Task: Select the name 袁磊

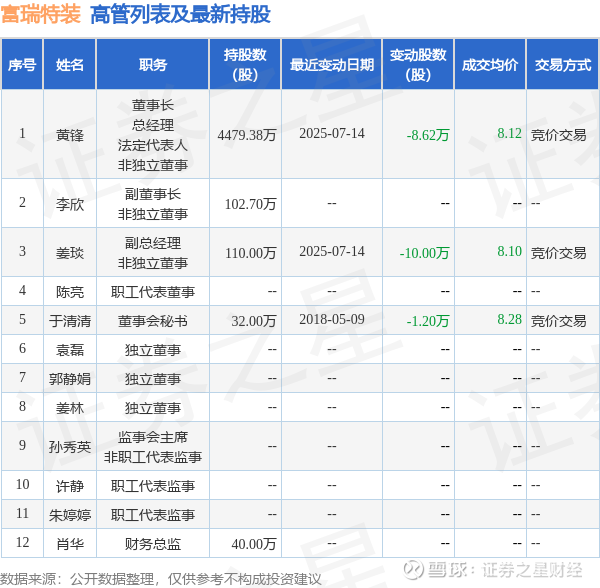Action: click(70, 350)
